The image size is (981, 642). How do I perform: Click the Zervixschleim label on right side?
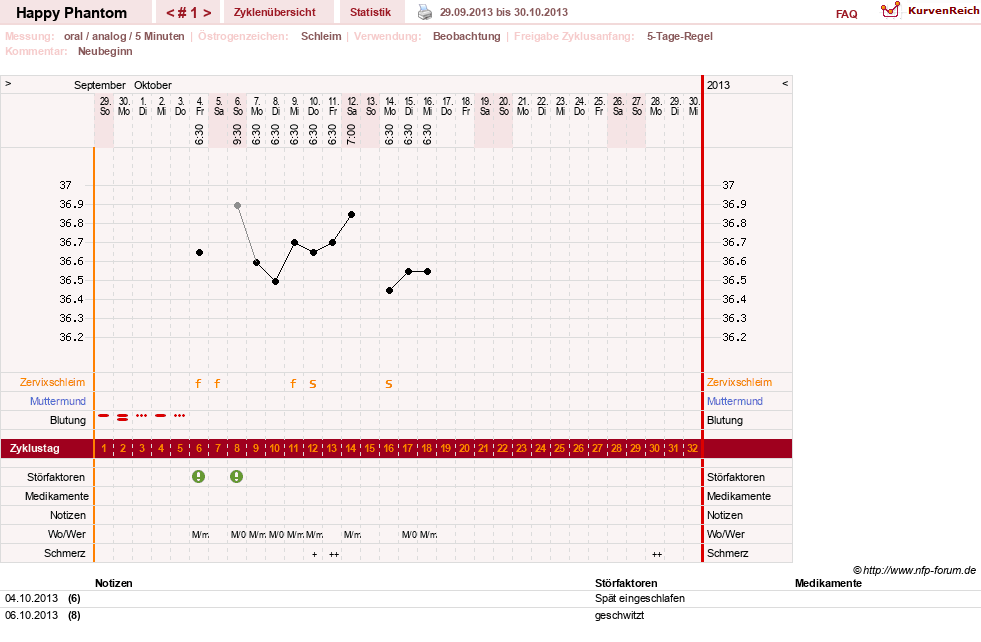pyautogui.click(x=740, y=382)
